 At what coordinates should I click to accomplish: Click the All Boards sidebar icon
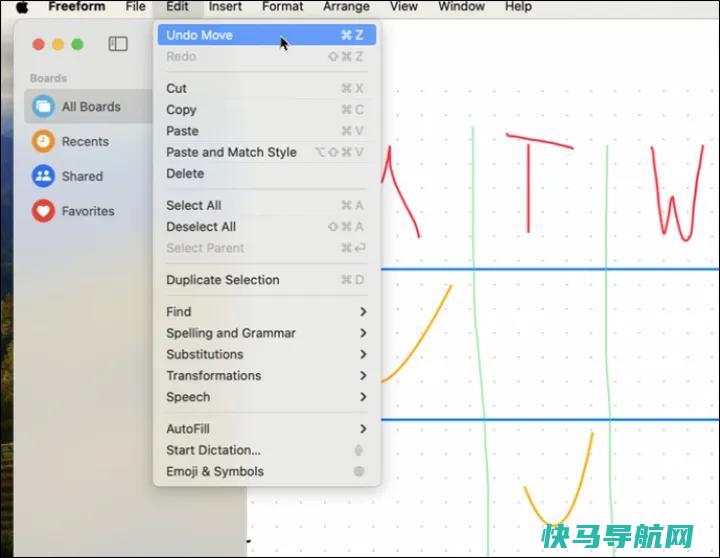pos(44,107)
